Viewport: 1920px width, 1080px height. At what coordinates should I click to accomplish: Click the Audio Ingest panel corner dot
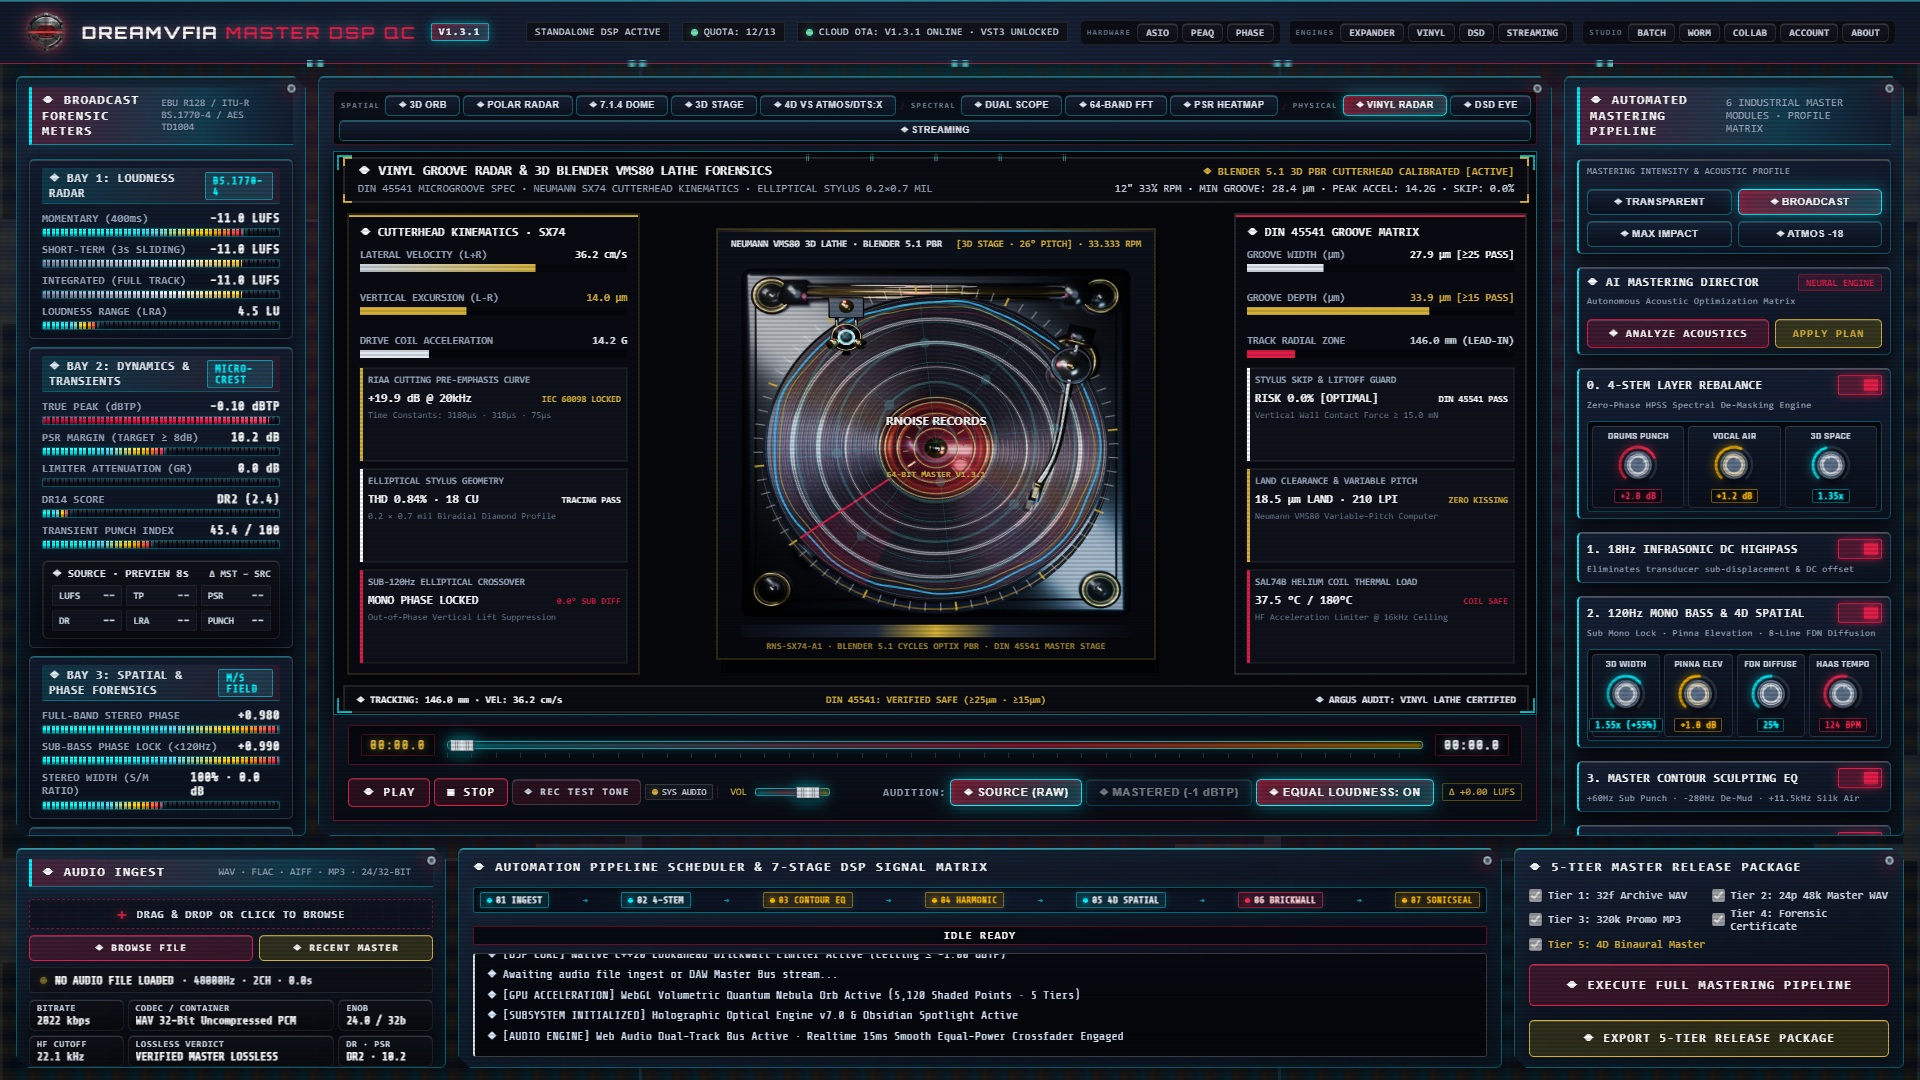tap(431, 860)
